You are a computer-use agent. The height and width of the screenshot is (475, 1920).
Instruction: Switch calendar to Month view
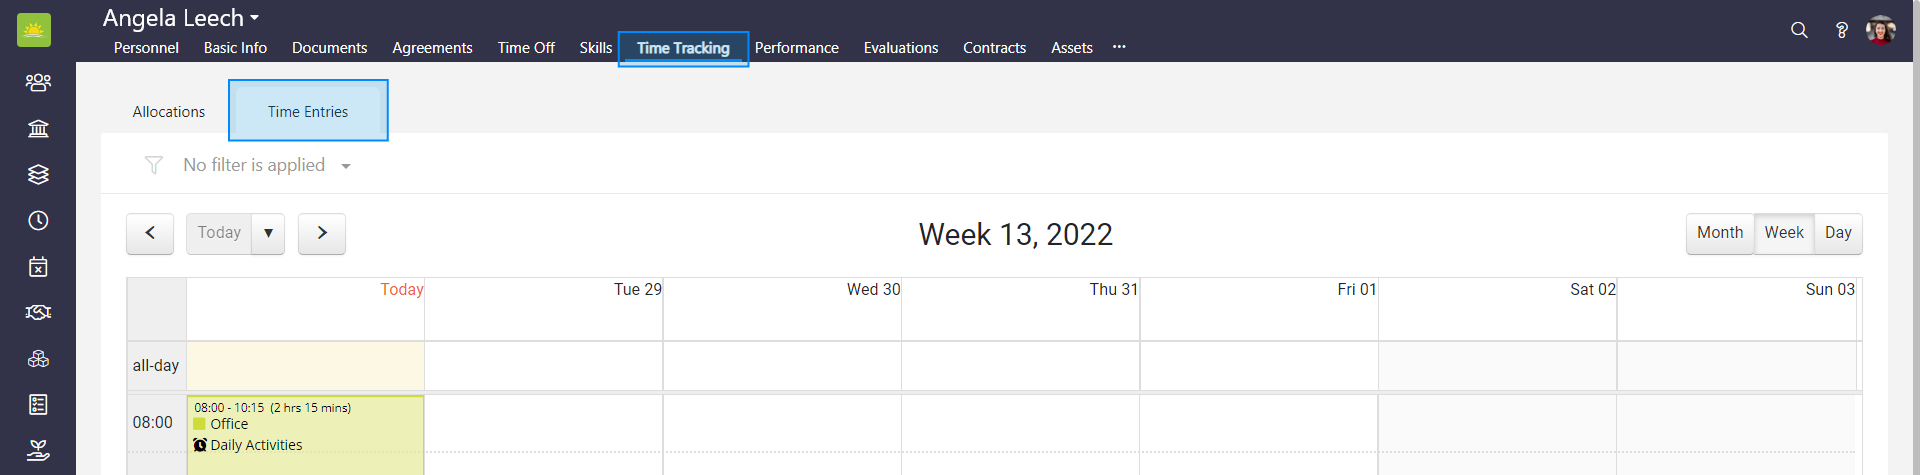coord(1719,233)
